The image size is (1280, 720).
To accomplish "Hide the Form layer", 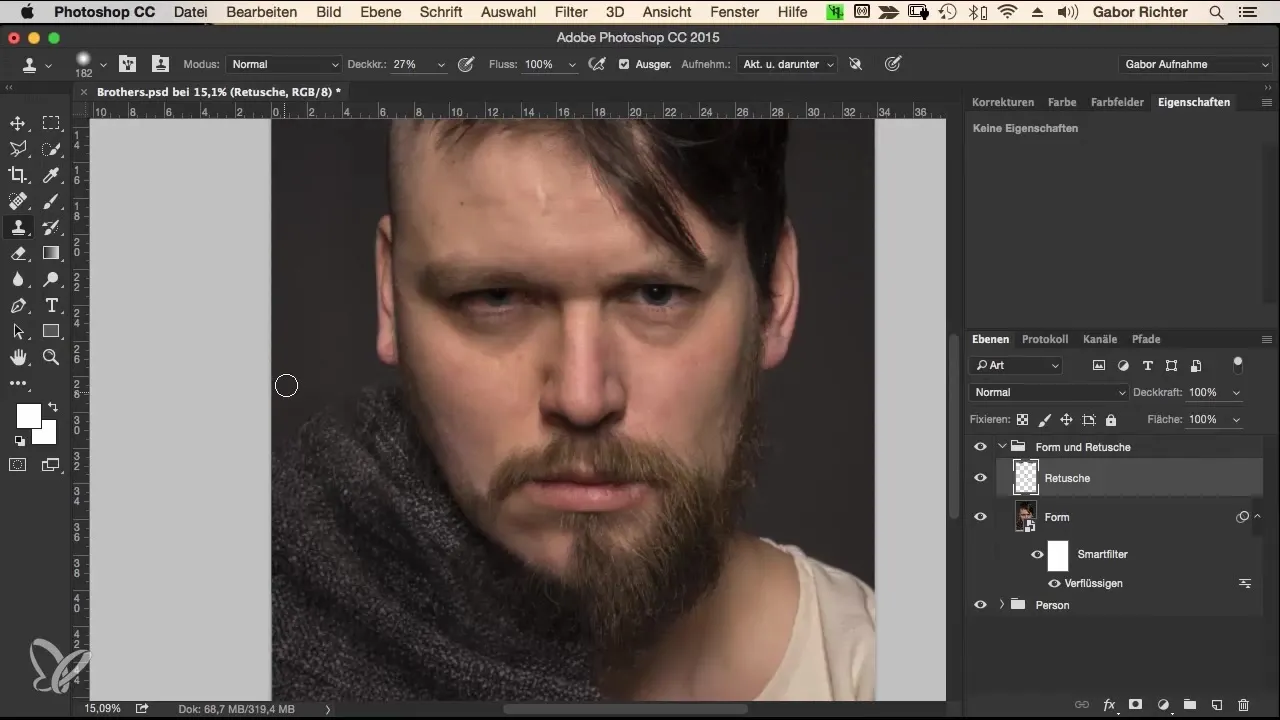I will (x=980, y=517).
